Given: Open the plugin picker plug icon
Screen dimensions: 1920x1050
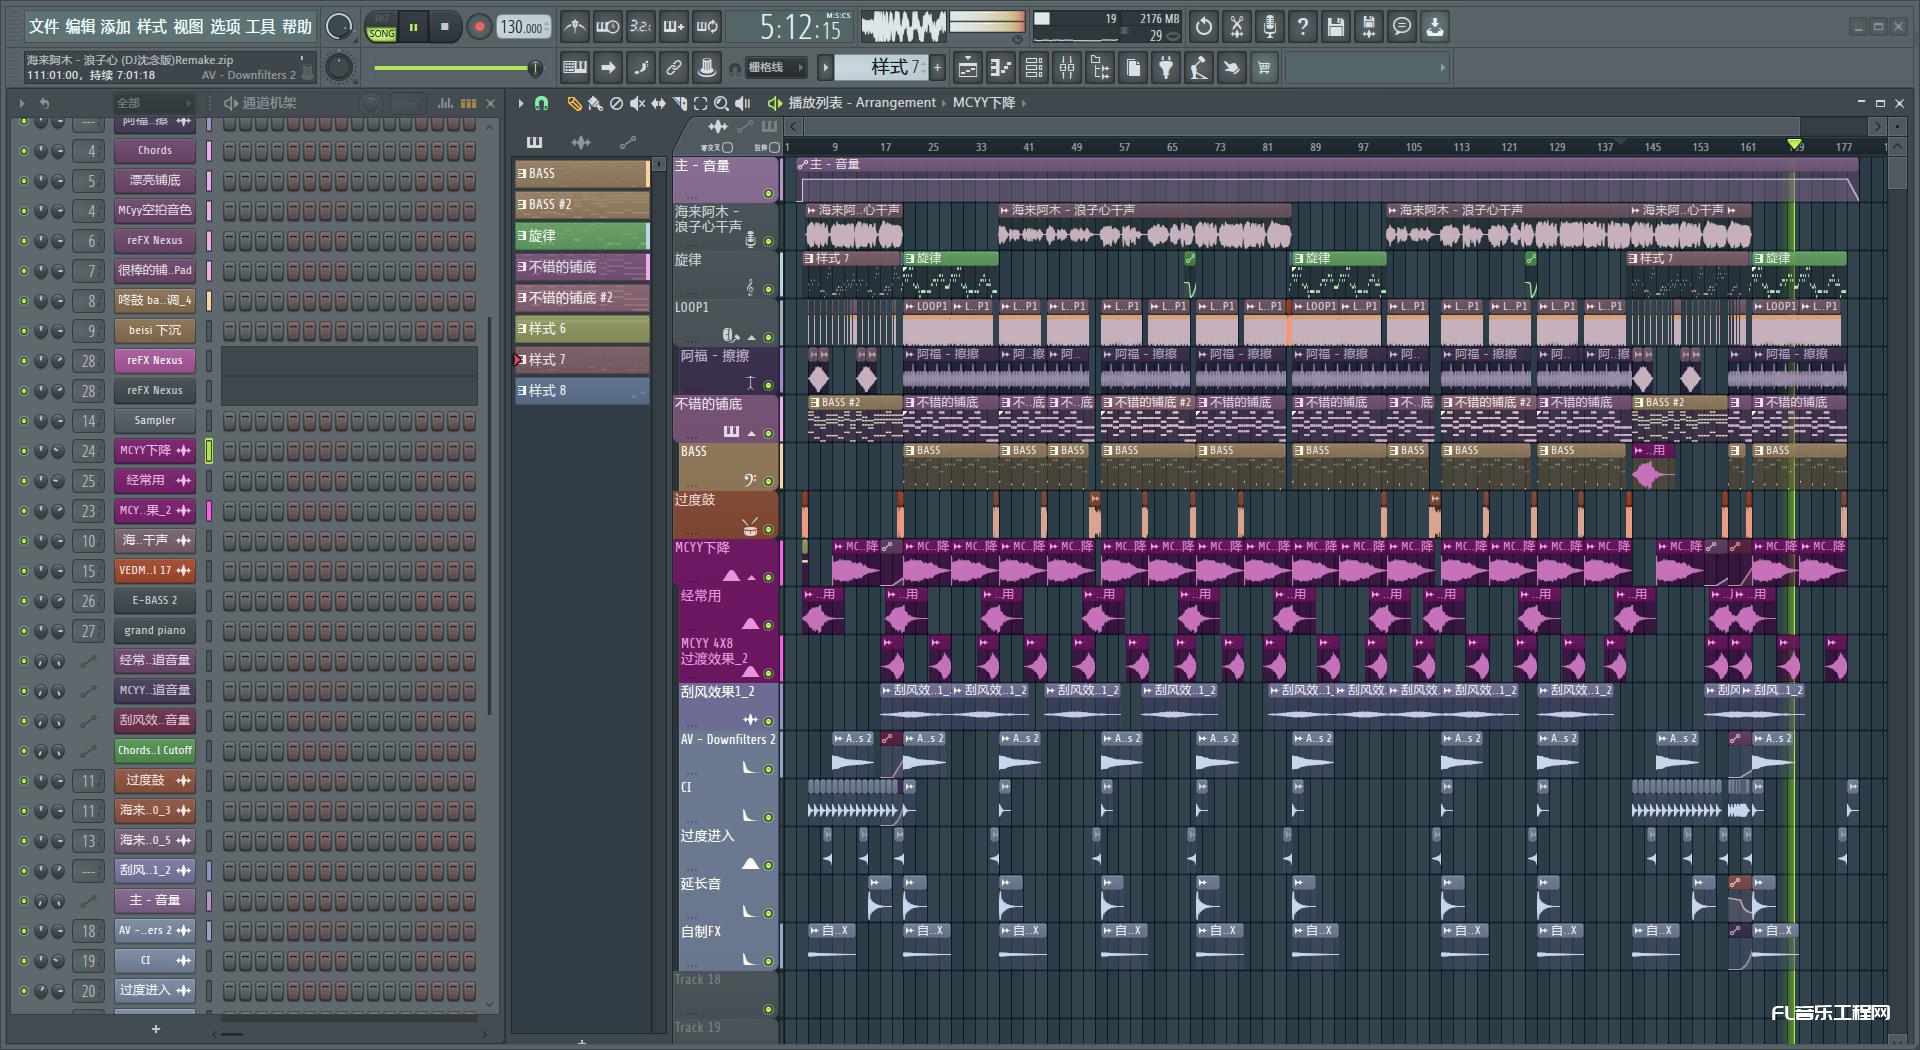Looking at the screenshot, I should [x=1166, y=68].
